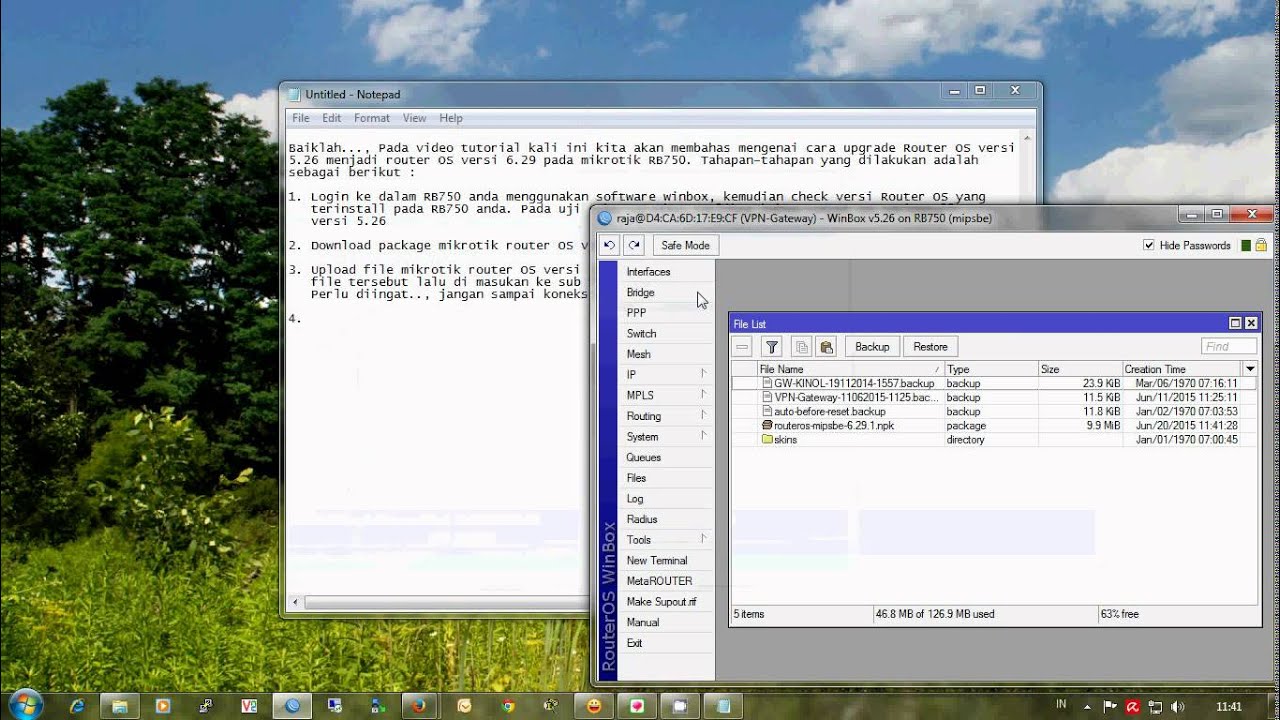Screen dimensions: 1280x720
Task: Click the Find field in File List
Action: coord(1228,347)
